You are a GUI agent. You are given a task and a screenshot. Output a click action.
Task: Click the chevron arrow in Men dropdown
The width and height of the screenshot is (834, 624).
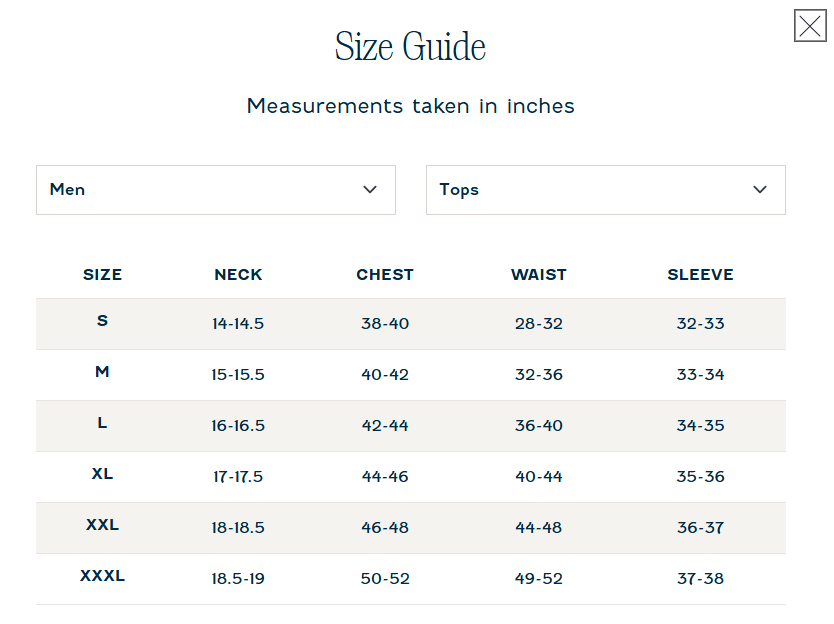pyautogui.click(x=370, y=189)
